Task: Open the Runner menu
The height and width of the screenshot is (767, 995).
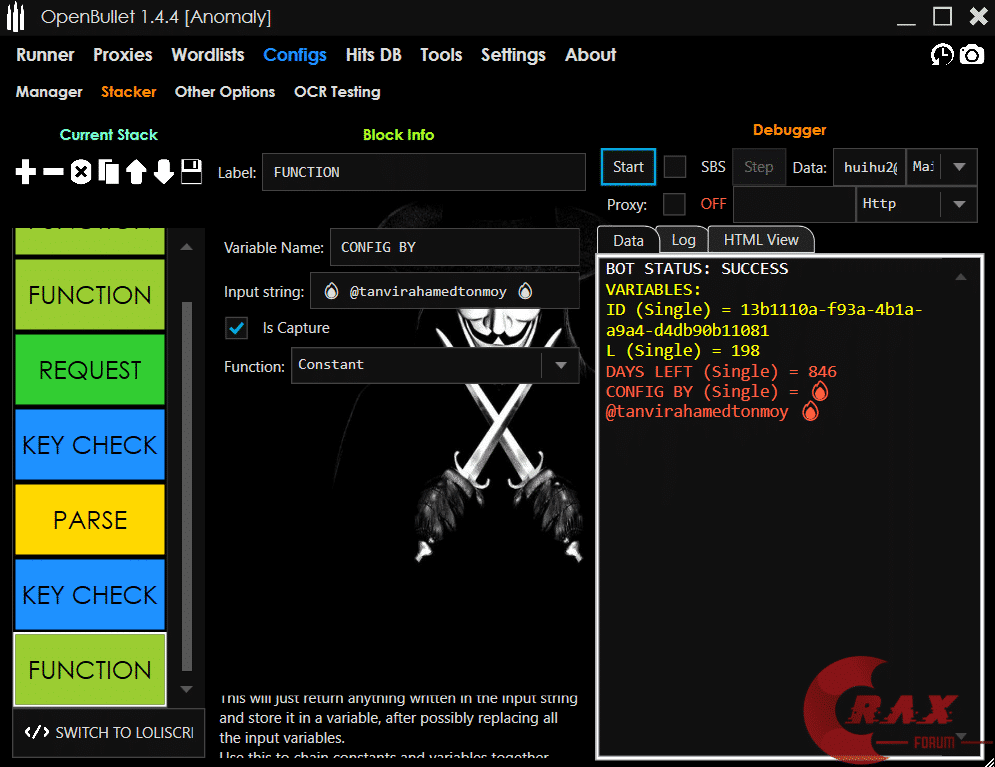Action: tap(45, 55)
